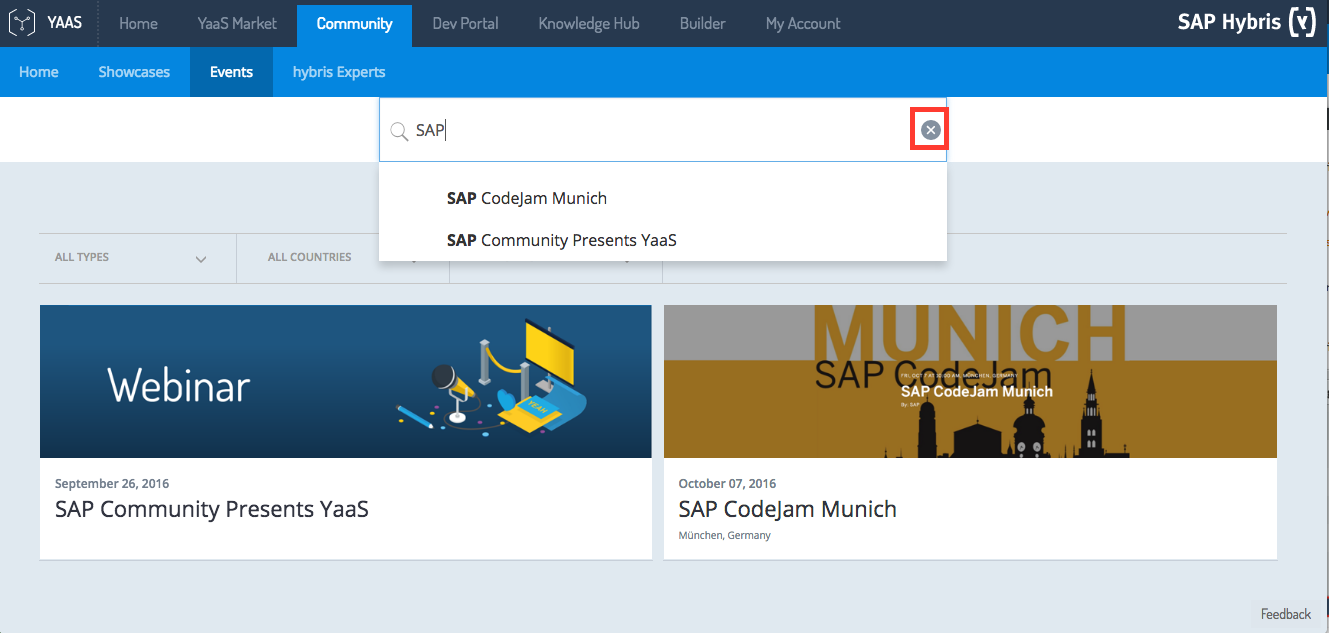
Task: Click the date October 07, 2016
Action: (x=728, y=484)
